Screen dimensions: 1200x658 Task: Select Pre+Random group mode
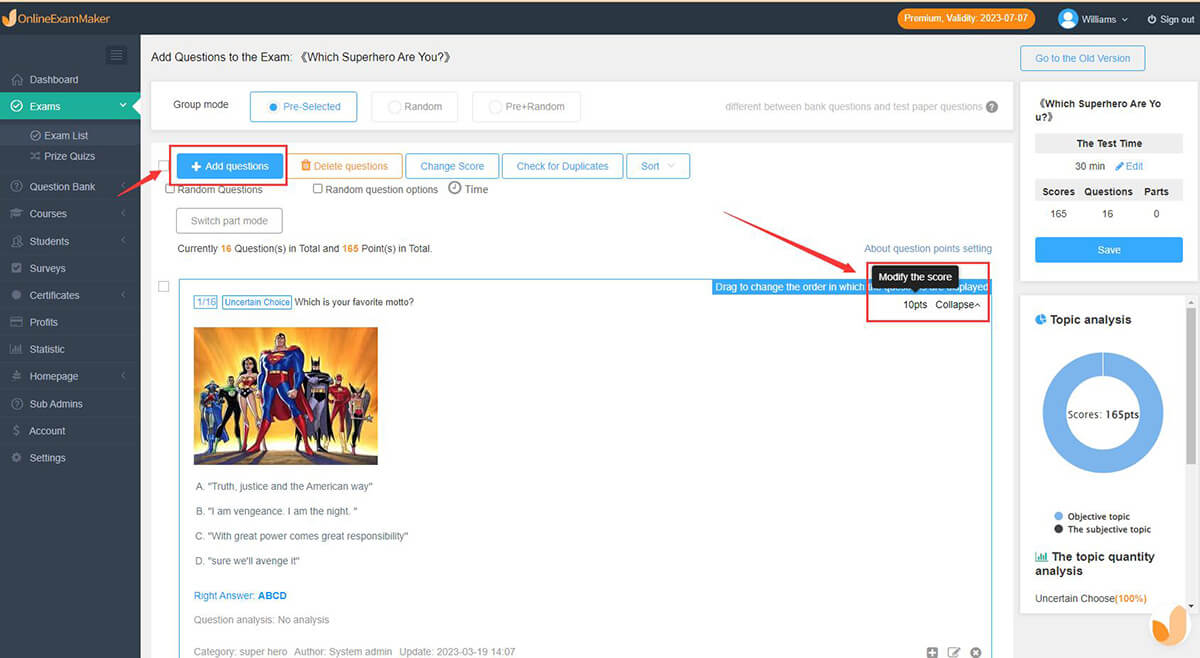(526, 106)
